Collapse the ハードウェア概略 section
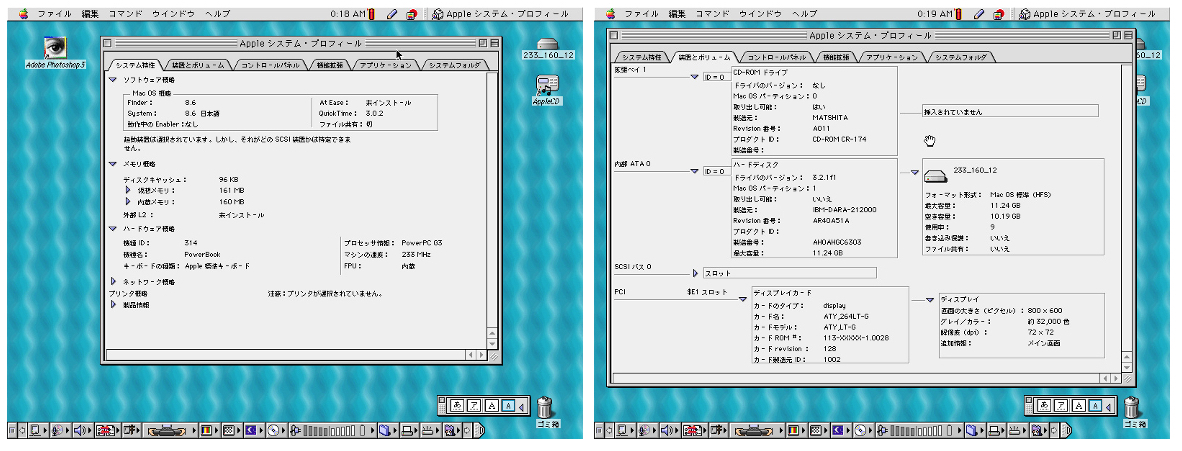 112,229
